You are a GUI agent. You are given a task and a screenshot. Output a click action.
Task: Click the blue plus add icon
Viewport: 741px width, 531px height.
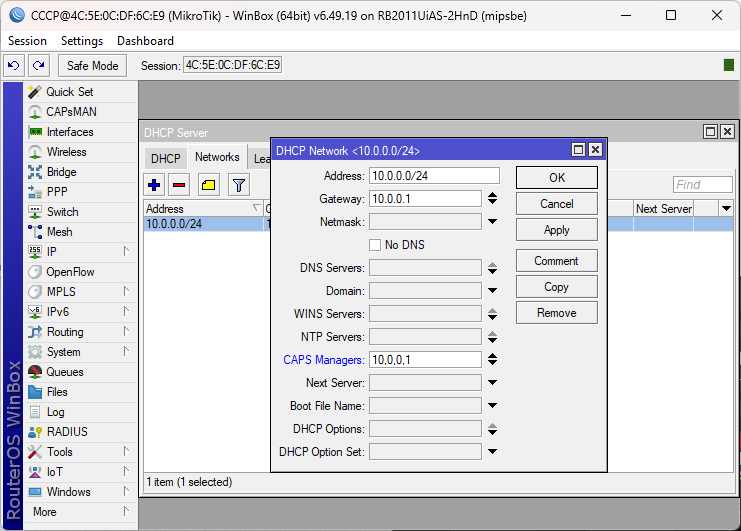[x=154, y=185]
